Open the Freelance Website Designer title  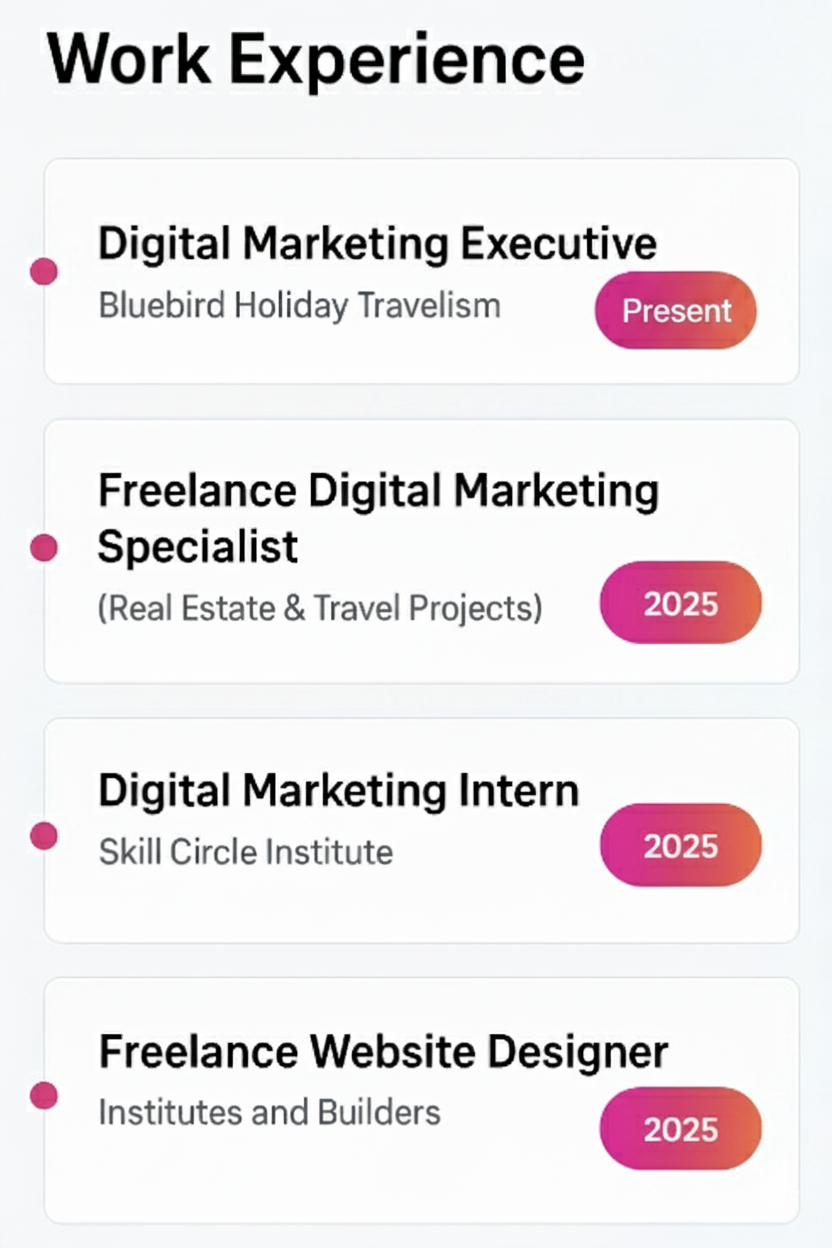point(383,1052)
